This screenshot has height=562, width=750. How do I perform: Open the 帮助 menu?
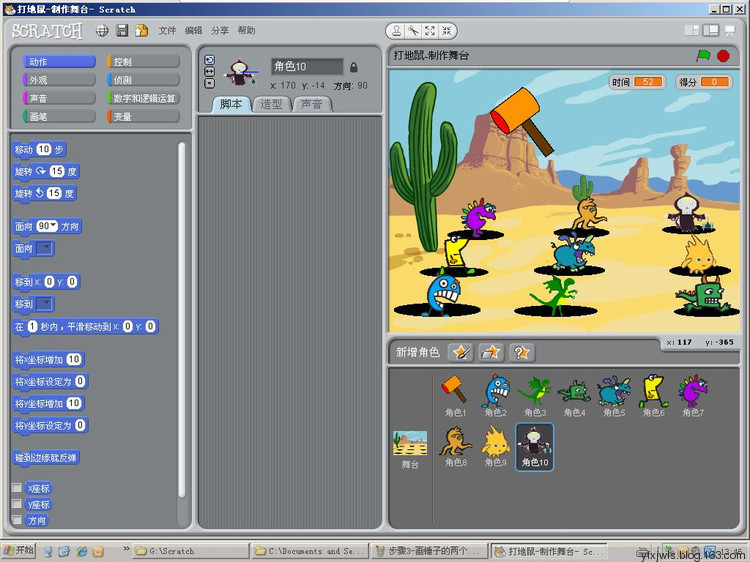[246, 31]
